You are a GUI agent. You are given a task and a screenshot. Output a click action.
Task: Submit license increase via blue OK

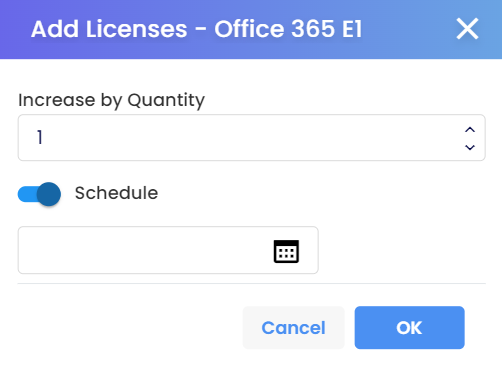[x=409, y=328]
